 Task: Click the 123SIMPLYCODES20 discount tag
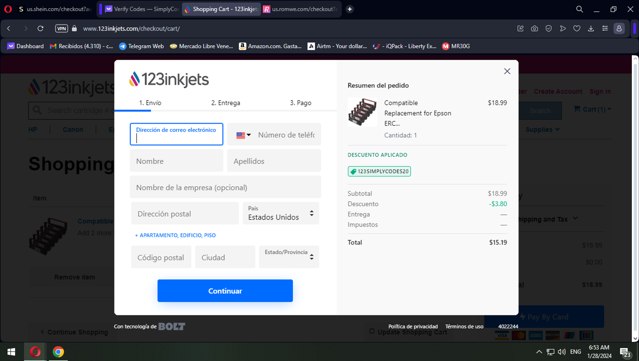click(x=379, y=172)
